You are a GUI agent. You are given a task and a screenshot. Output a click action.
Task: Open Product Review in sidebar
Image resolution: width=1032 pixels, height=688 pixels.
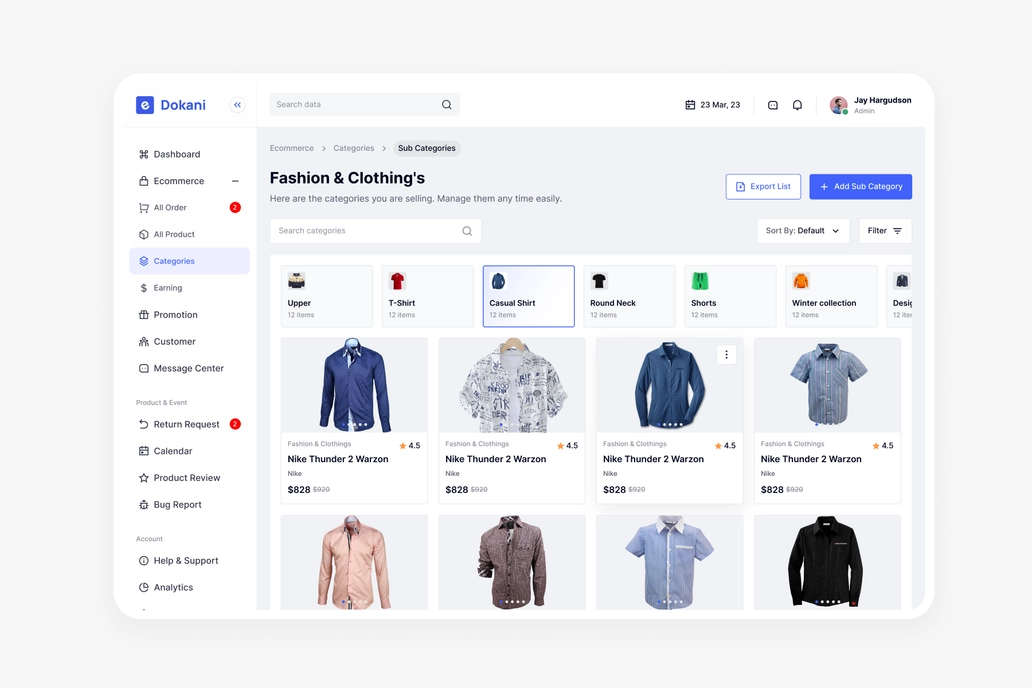click(190, 478)
